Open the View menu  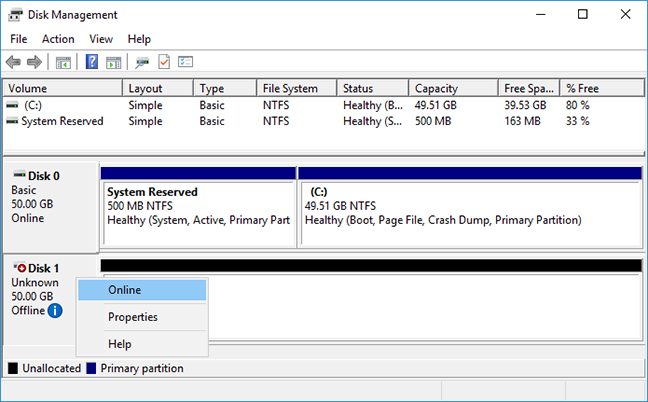(101, 39)
